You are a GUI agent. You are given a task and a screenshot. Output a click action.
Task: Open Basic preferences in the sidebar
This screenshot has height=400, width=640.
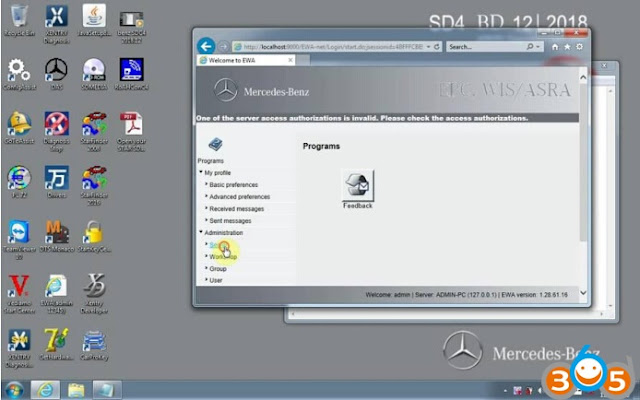[233, 184]
